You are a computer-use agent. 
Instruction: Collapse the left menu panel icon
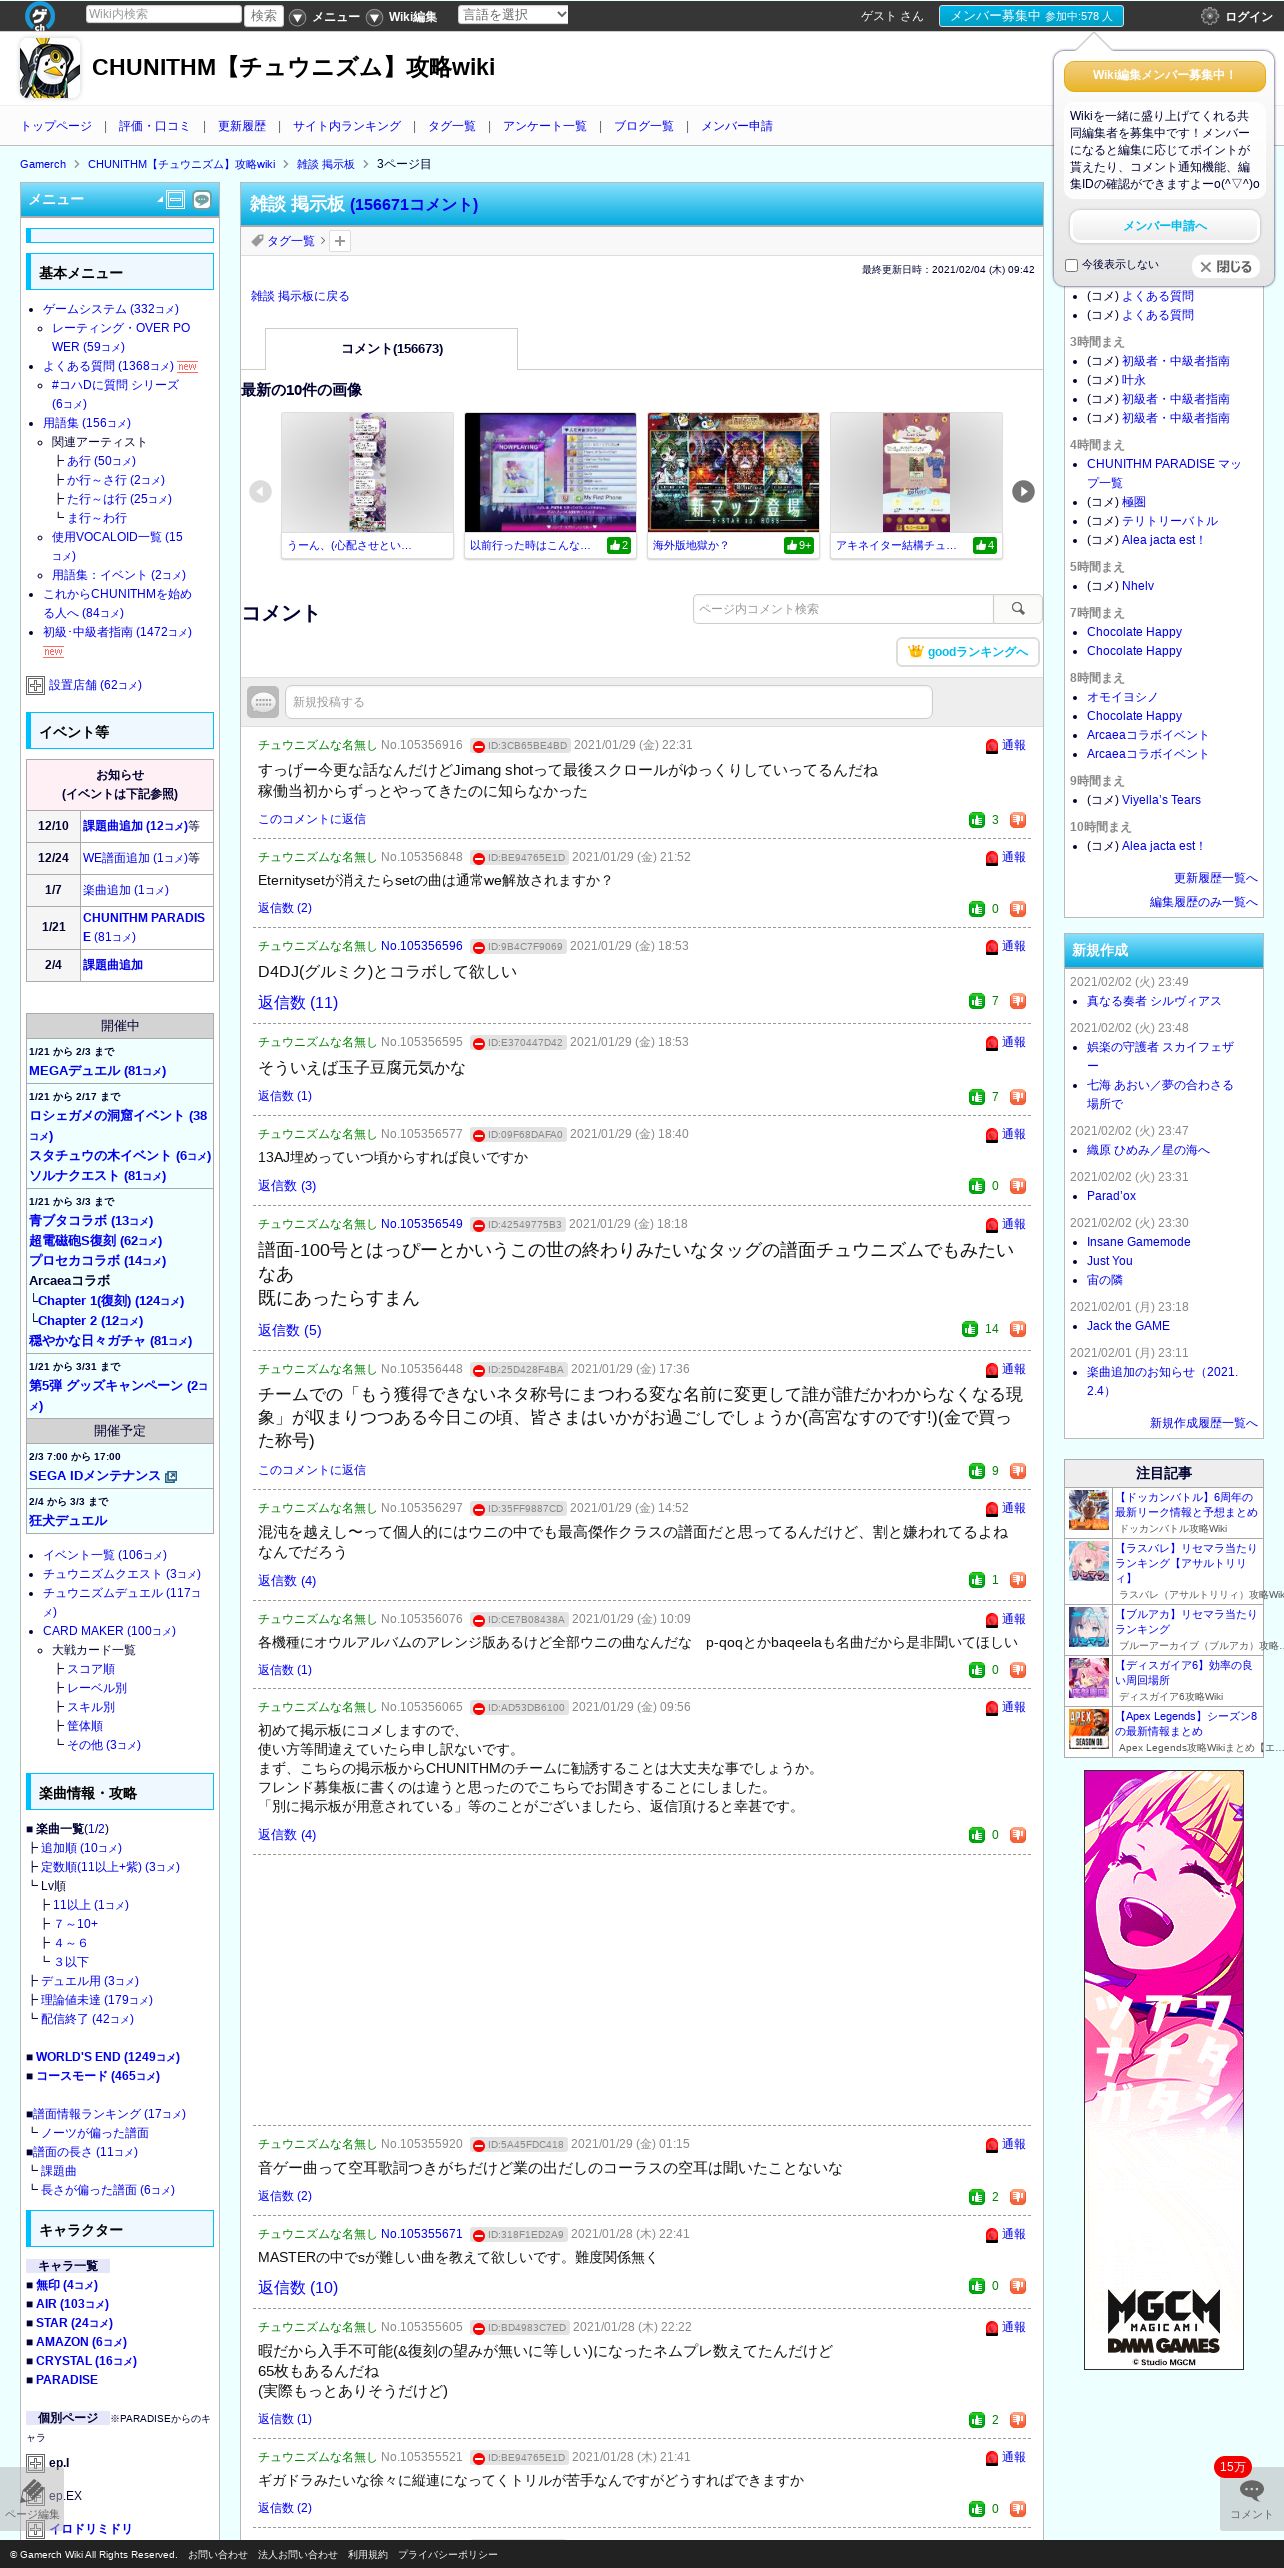pyautogui.click(x=175, y=200)
